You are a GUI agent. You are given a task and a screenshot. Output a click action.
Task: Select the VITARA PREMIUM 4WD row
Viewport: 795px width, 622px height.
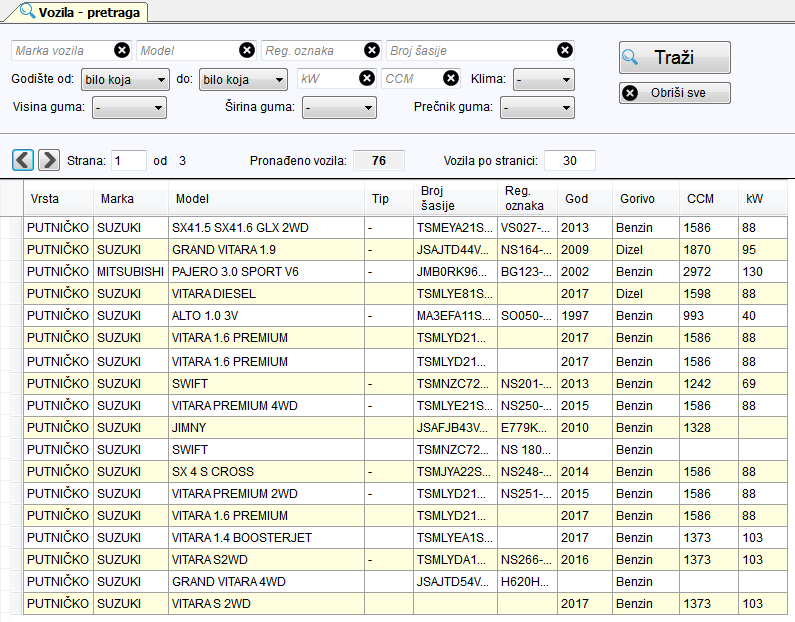[405, 406]
